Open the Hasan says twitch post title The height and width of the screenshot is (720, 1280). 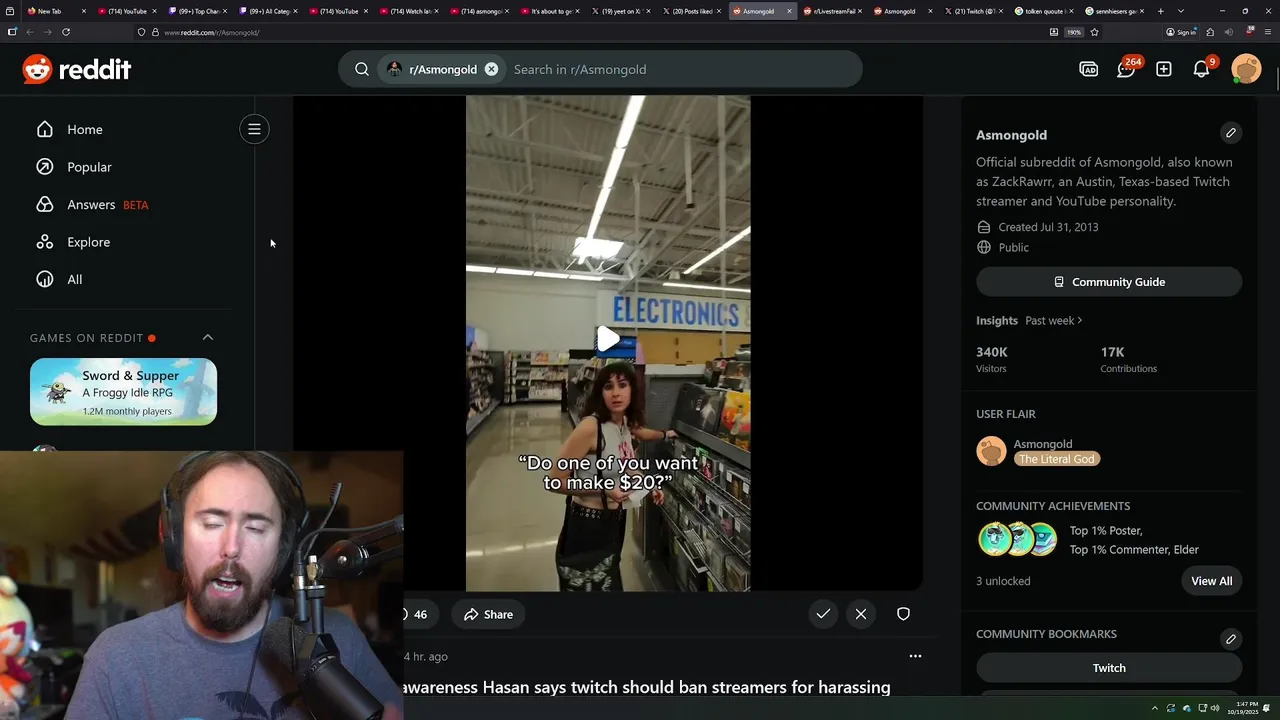pos(646,687)
